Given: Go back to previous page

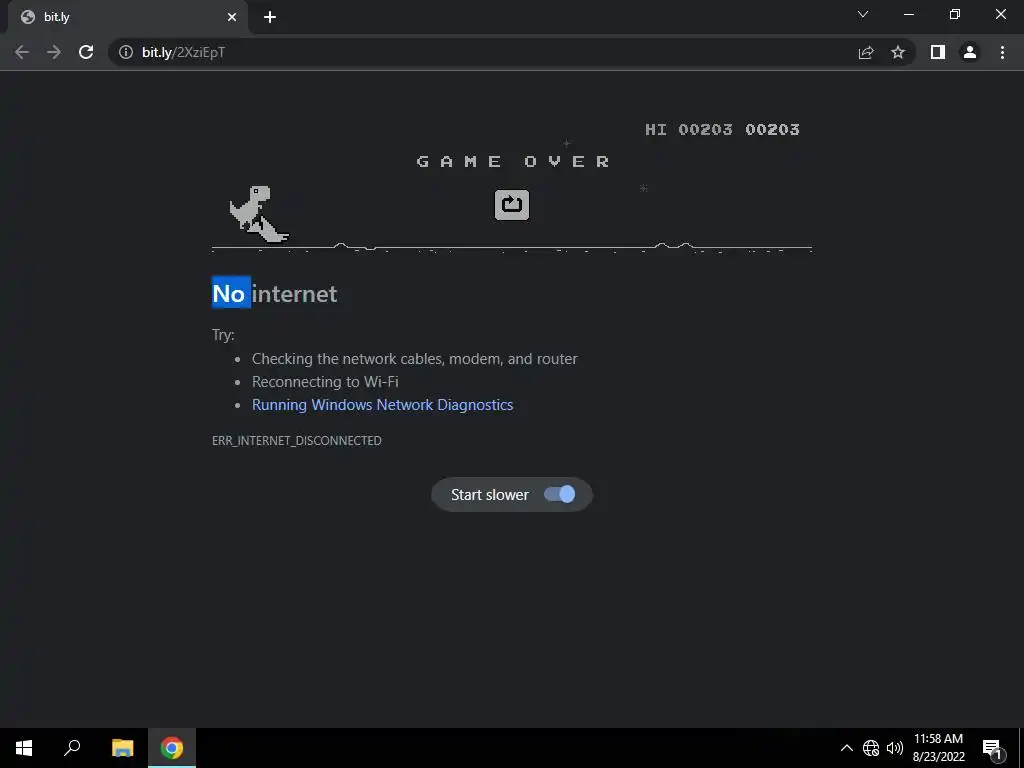Looking at the screenshot, I should click(22, 52).
